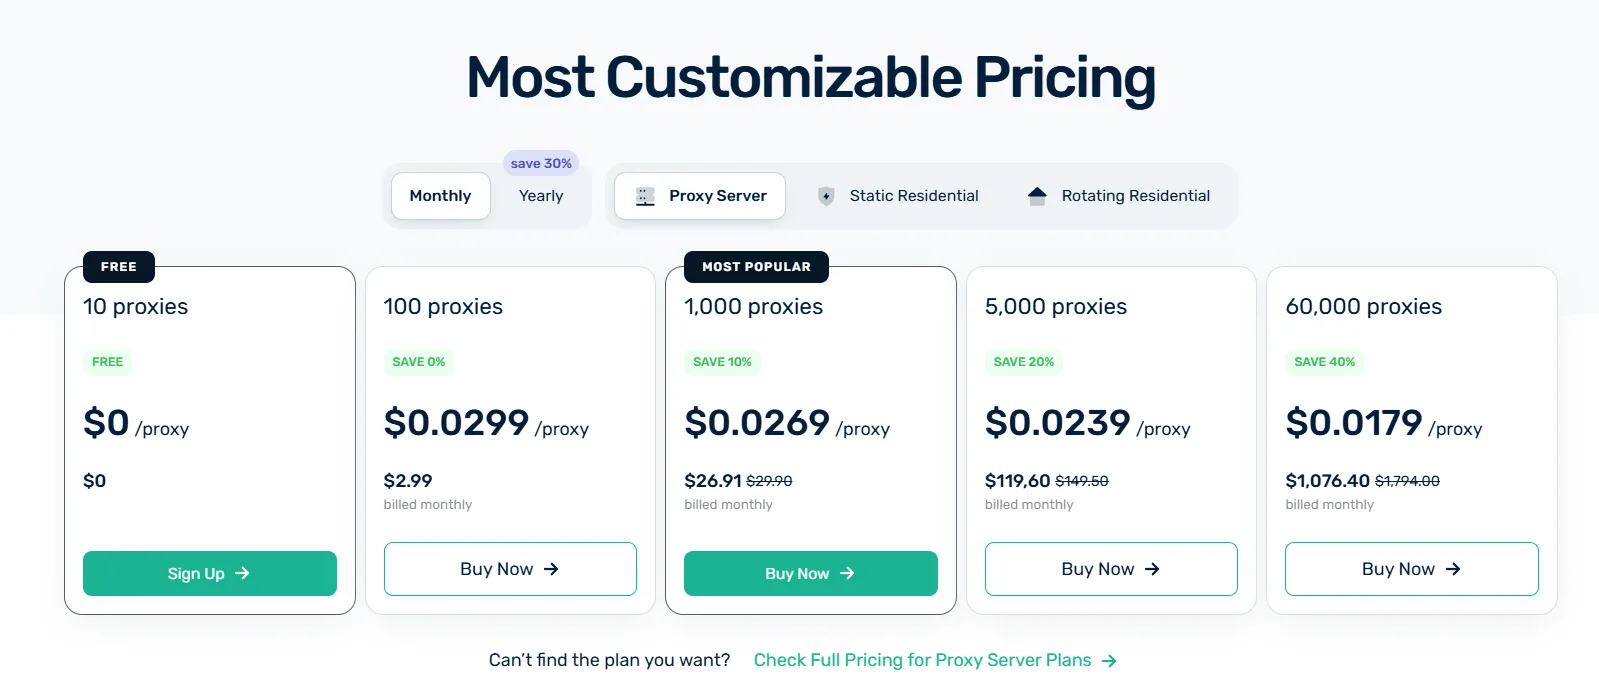Toggle to Static Residential proxies
Screen dimensions: 1599x685
(912, 196)
